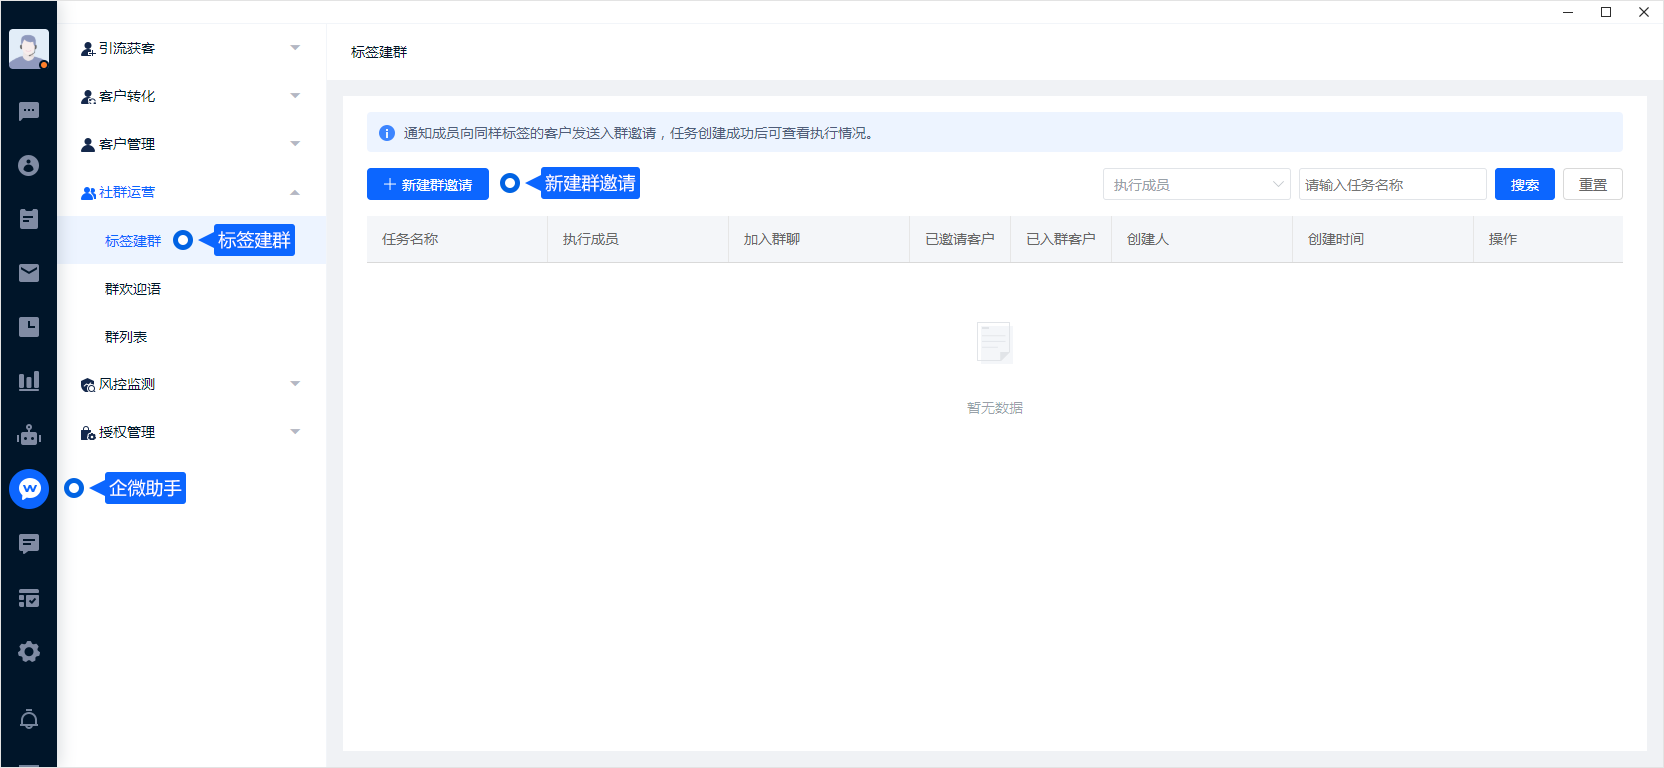
Task: Expand the 风控监测 menu
Action: (x=191, y=384)
